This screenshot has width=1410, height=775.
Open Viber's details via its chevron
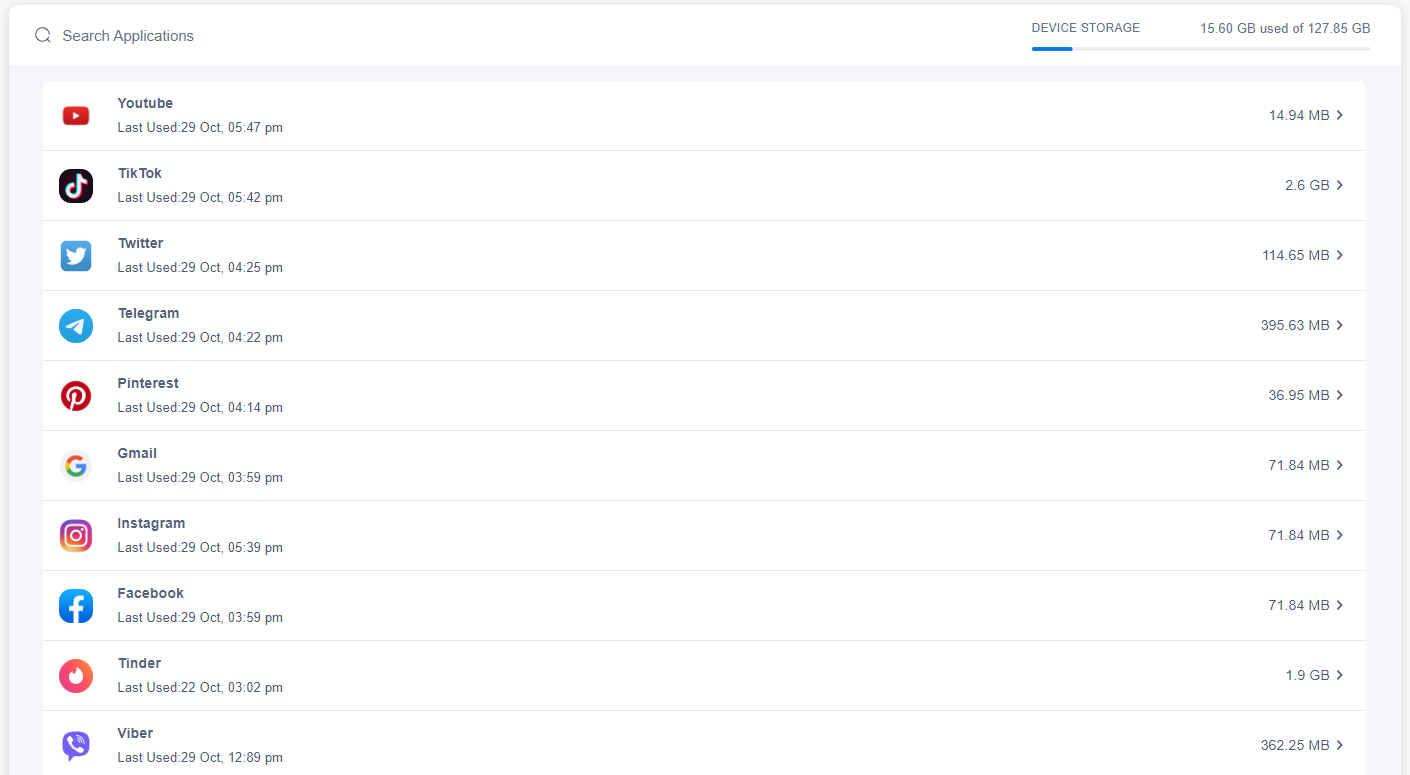[x=1340, y=745]
